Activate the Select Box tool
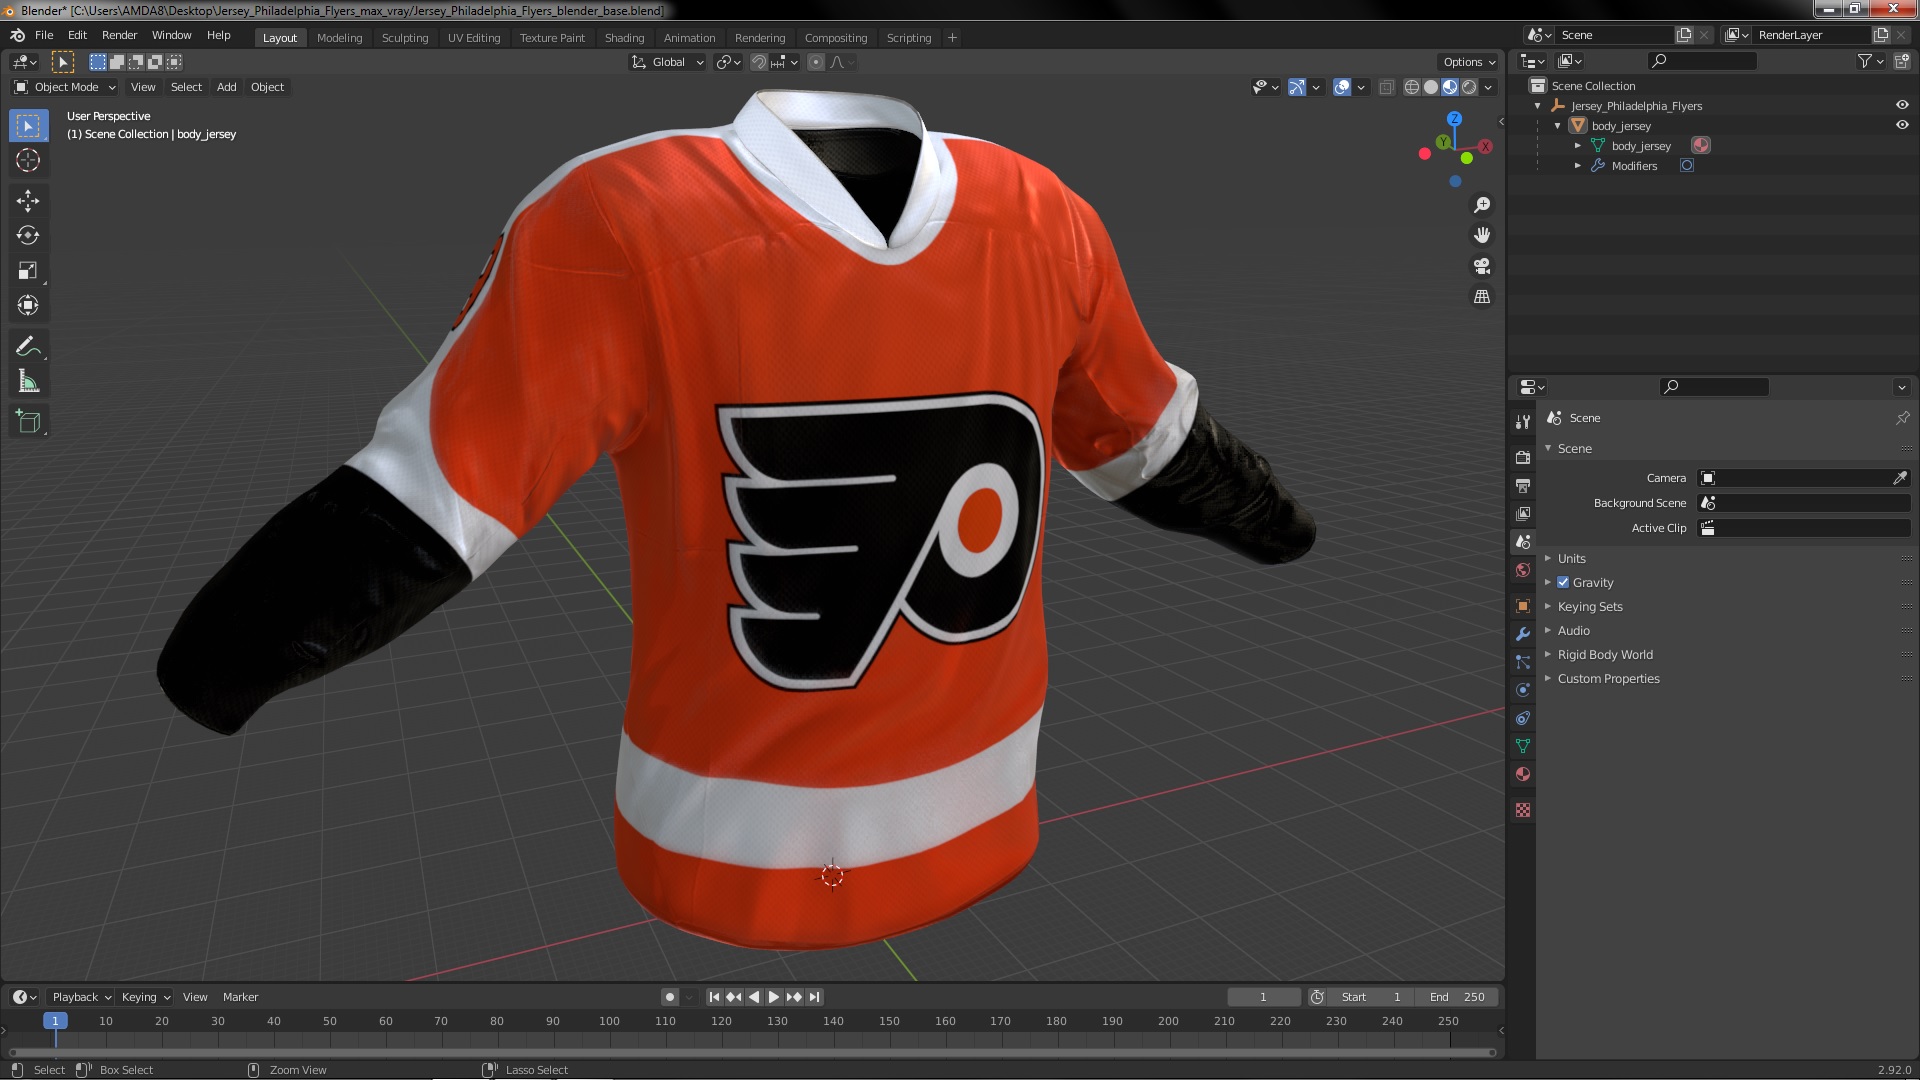The height and width of the screenshot is (1080, 1920). point(28,126)
